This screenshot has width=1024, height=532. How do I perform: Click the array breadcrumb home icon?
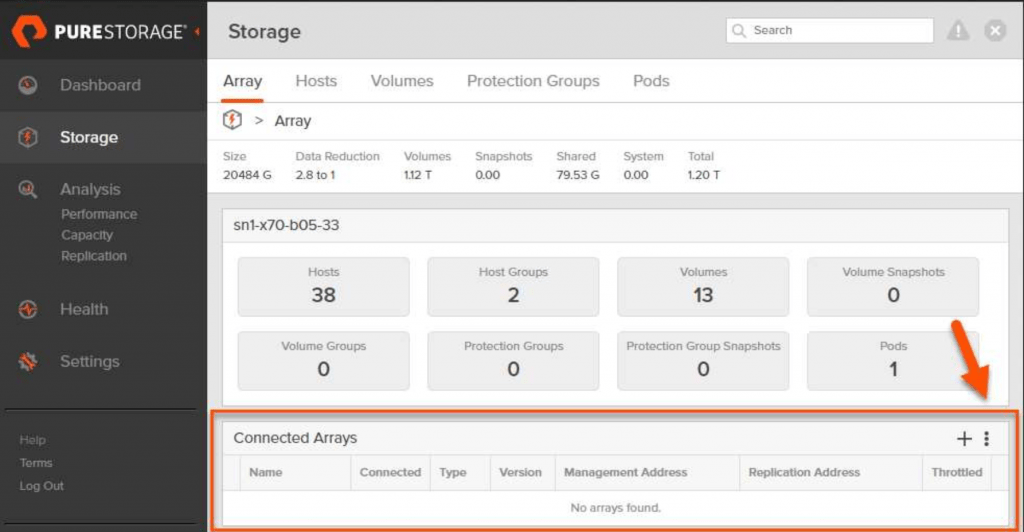tap(232, 120)
